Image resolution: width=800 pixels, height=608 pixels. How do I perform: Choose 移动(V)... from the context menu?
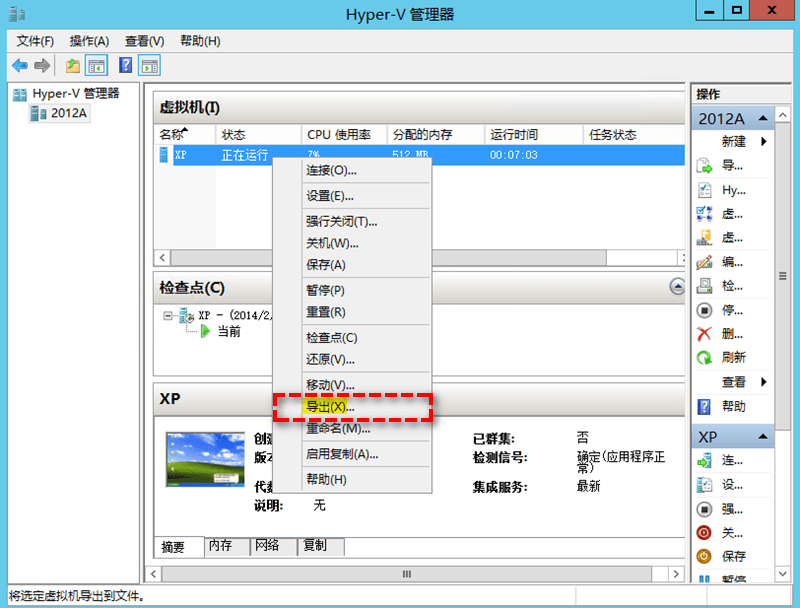click(352, 385)
